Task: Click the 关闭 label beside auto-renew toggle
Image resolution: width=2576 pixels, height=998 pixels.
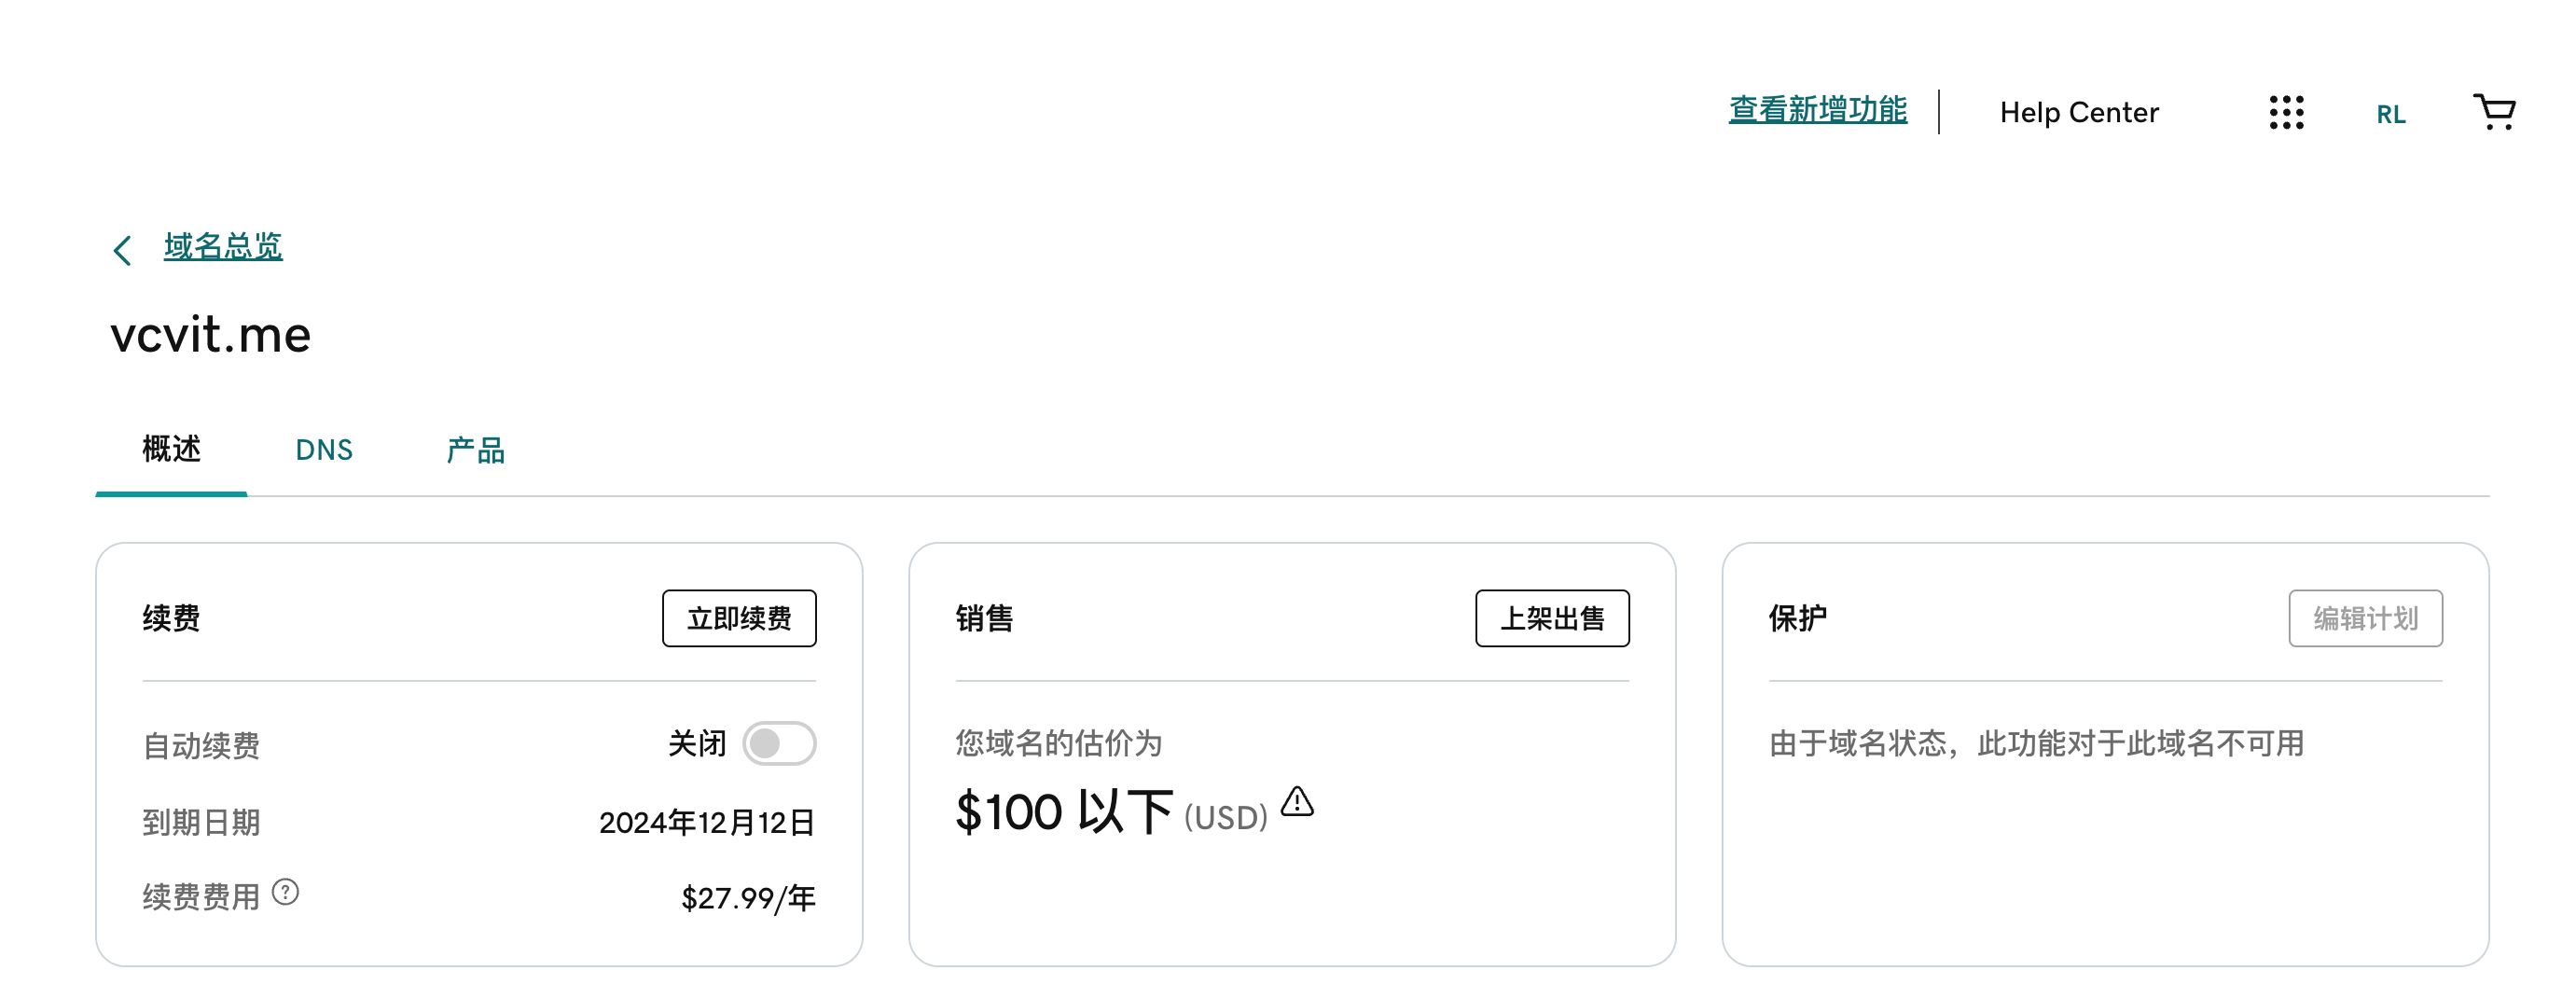Action: [x=697, y=743]
